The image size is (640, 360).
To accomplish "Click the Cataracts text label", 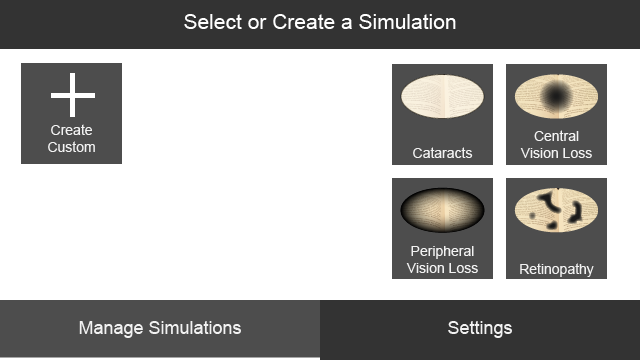I will pos(442,153).
